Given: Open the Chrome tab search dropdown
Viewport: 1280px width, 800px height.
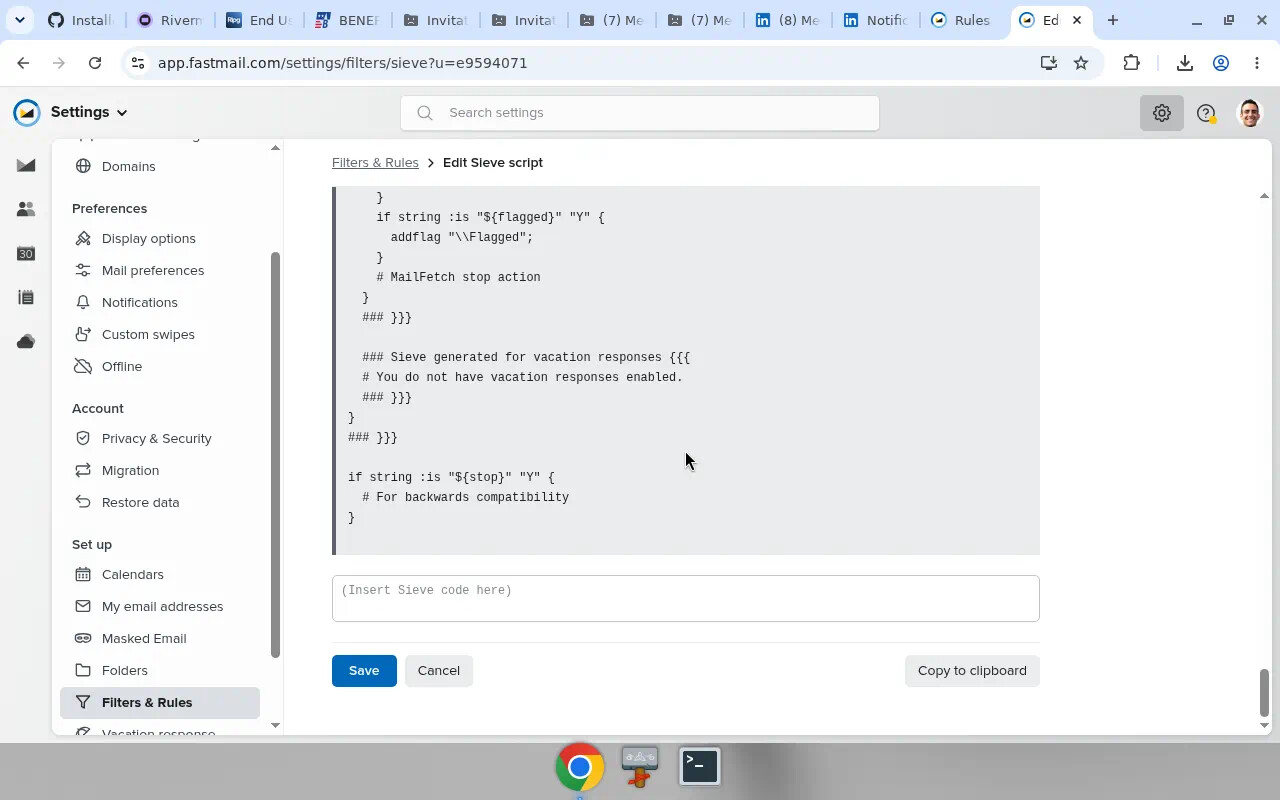Looking at the screenshot, I should point(20,20).
